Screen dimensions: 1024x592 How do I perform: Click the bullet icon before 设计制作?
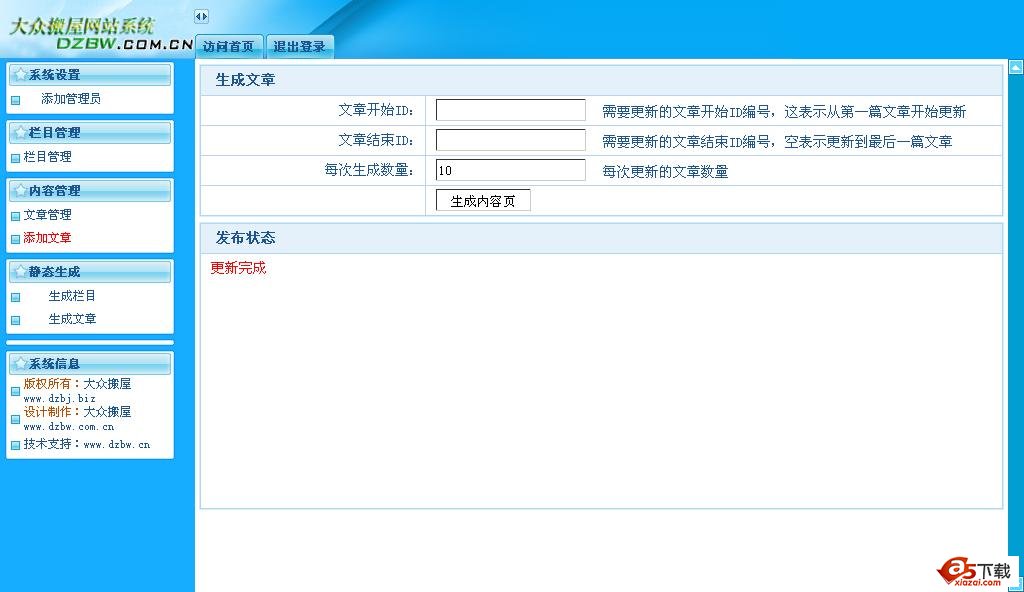click(16, 419)
